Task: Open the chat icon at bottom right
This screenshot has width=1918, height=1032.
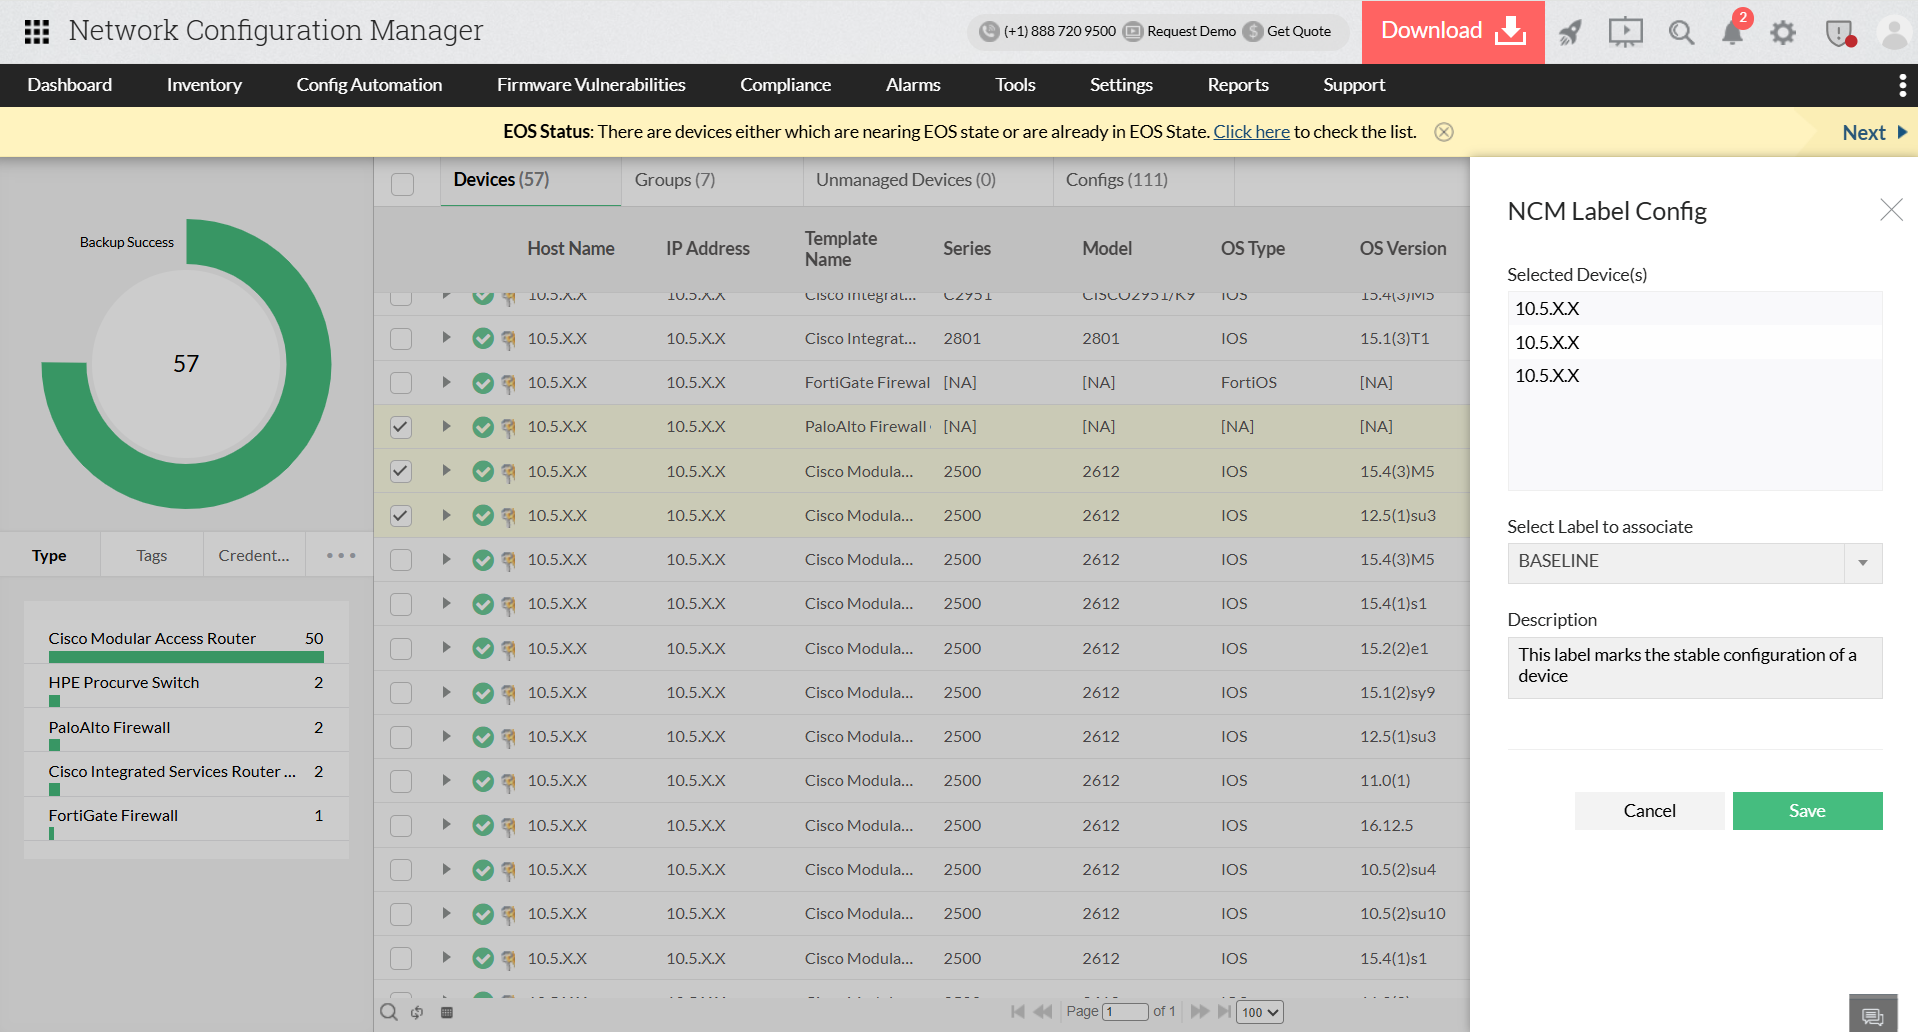Action: pyautogui.click(x=1873, y=1016)
